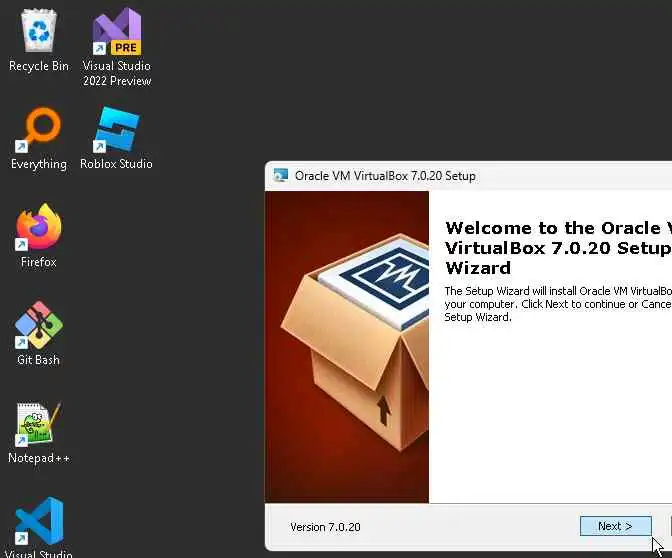Viewport: 672px width, 558px height.
Task: Click the 'Oracle VM VirtualBox 7.0.20 Setup' title
Action: pyautogui.click(x=385, y=176)
